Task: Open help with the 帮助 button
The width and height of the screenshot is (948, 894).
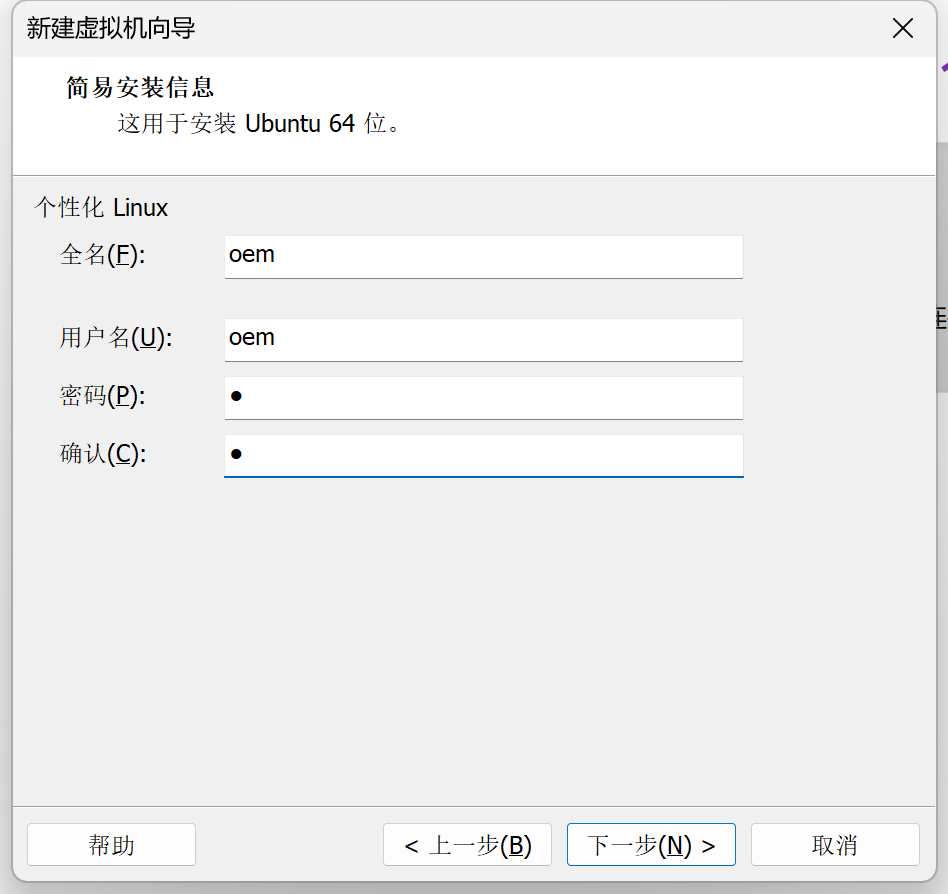Action: click(110, 844)
